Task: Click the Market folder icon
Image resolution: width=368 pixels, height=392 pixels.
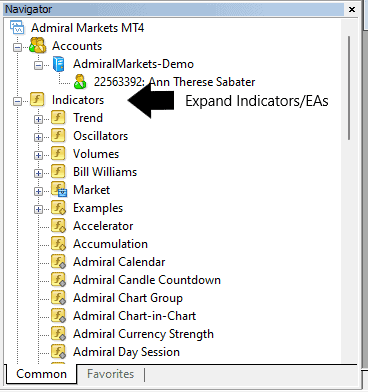Action: [59, 190]
